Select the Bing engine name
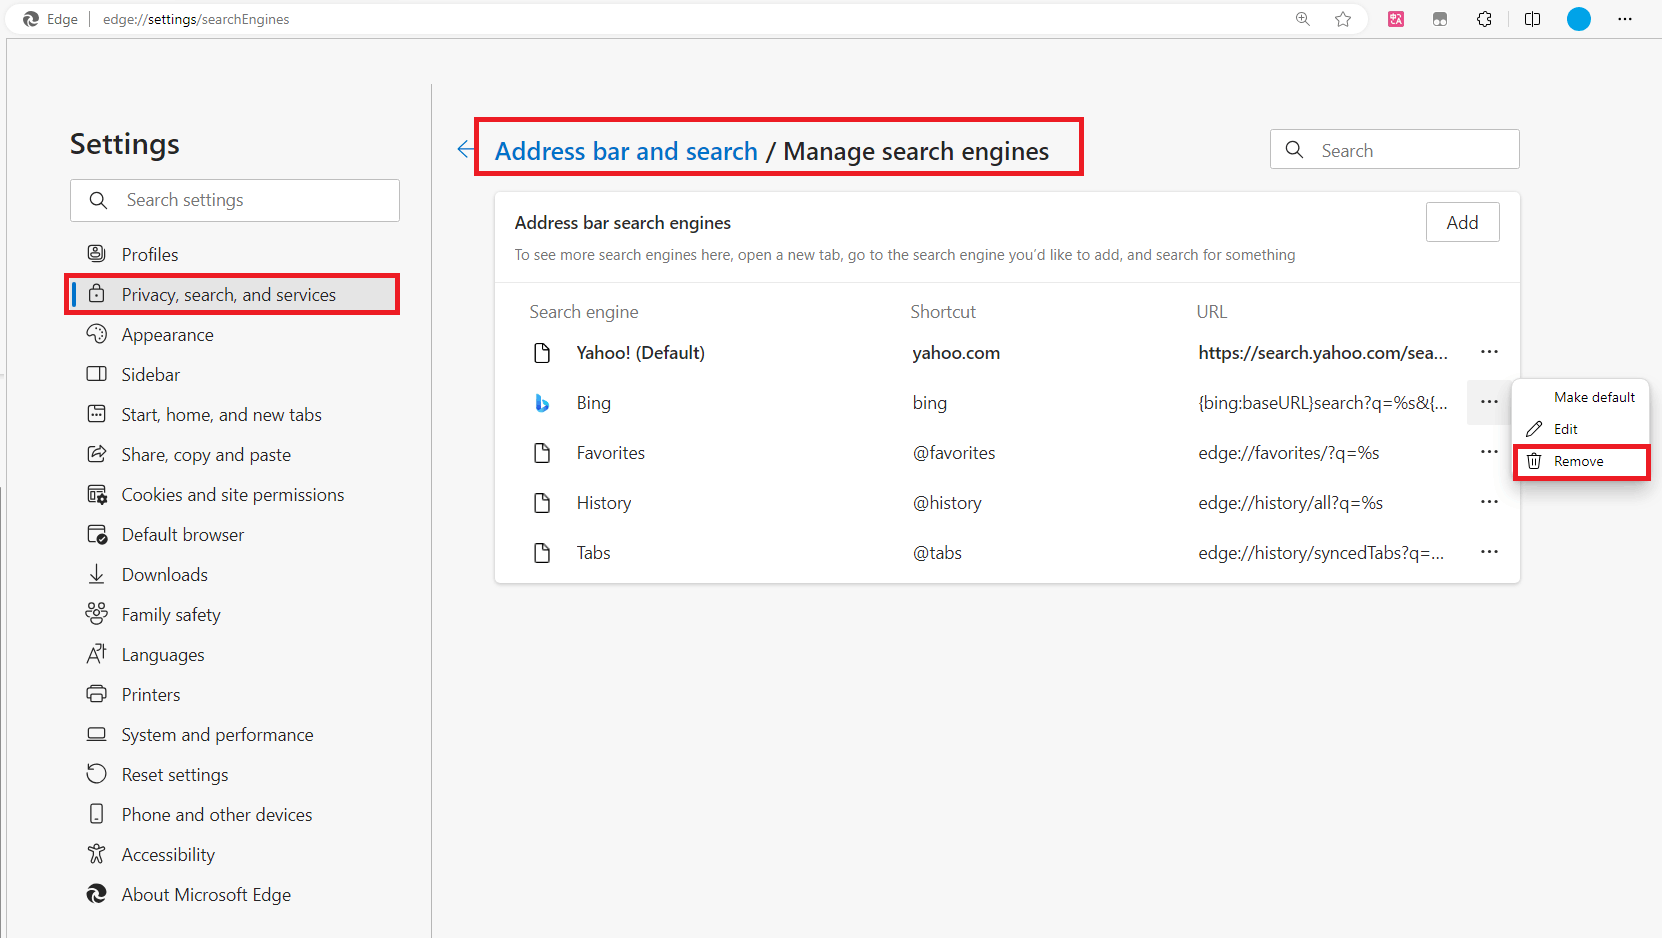 (x=593, y=403)
